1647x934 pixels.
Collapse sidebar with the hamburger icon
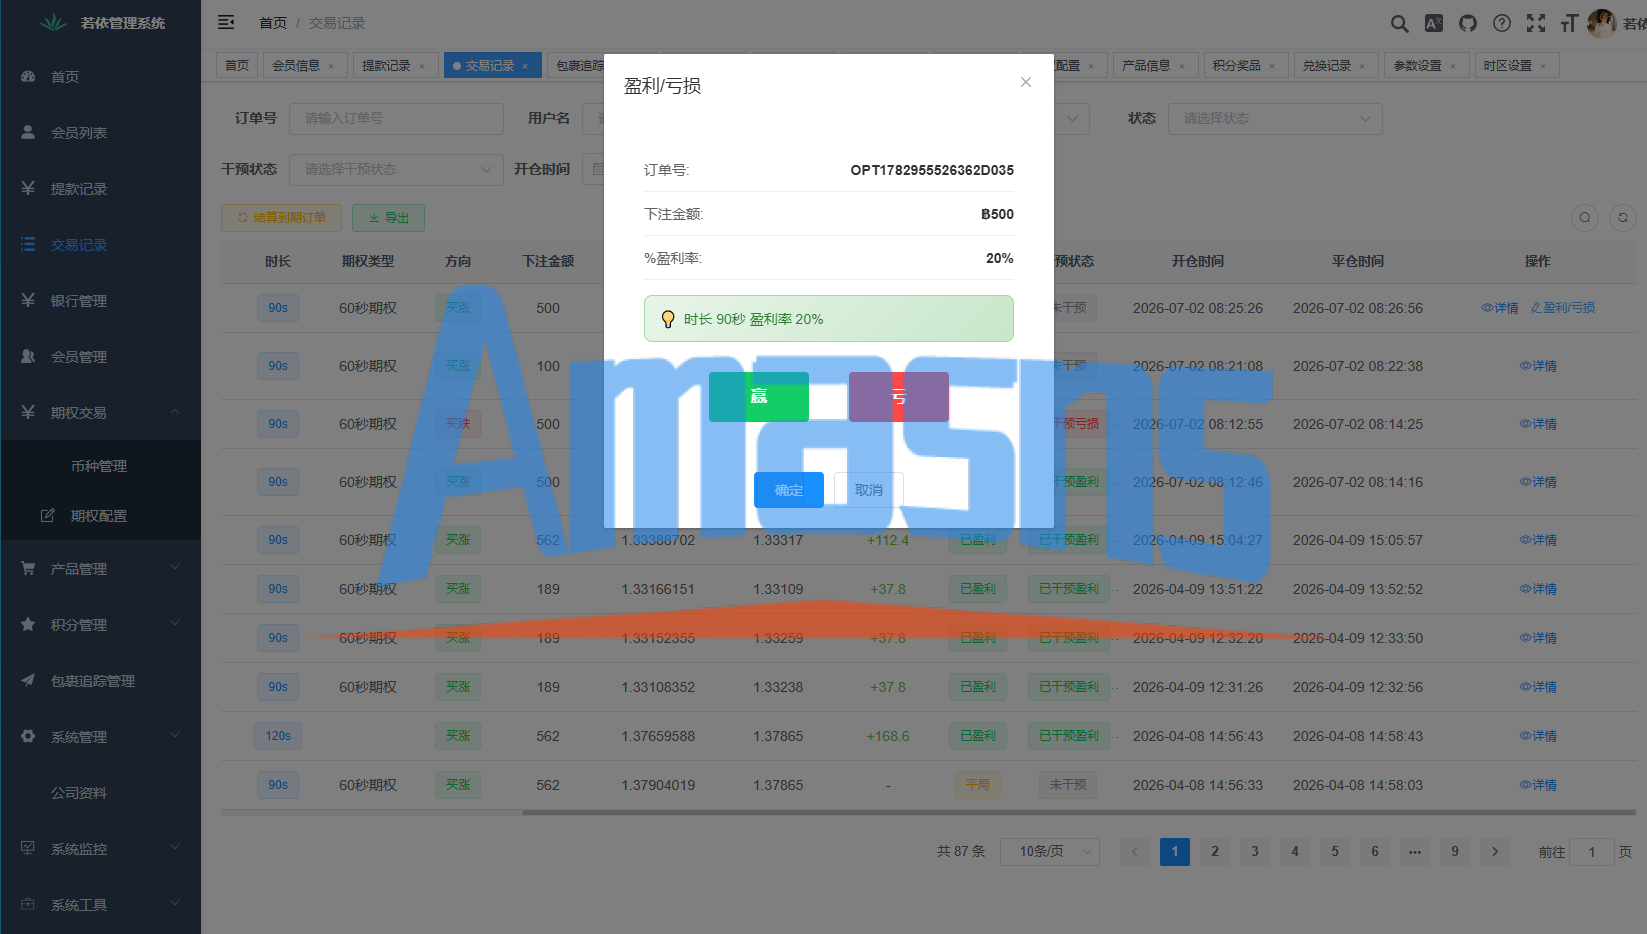coord(226,22)
